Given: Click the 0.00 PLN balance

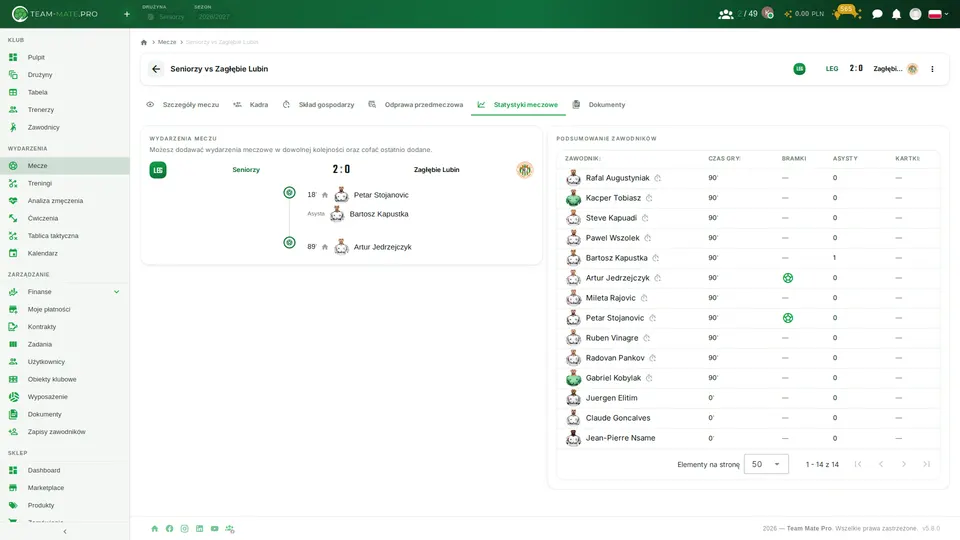Looking at the screenshot, I should click(x=804, y=13).
